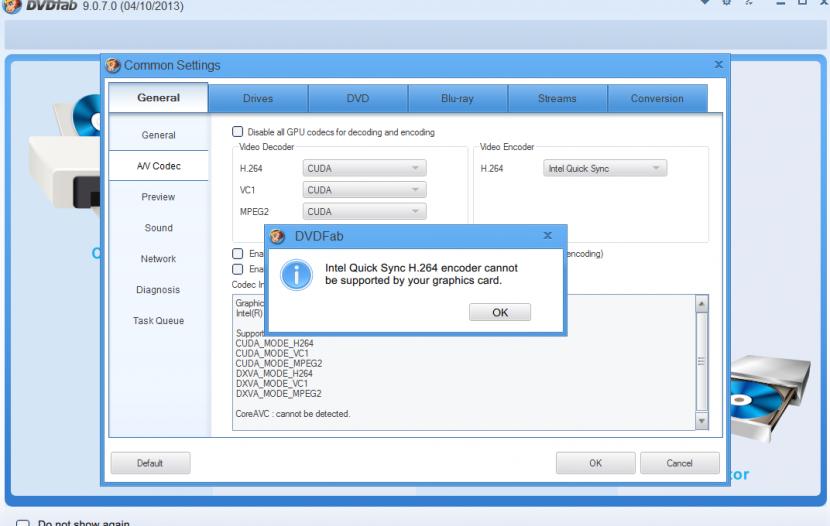
Task: Select the Conversion tab
Action: [657, 98]
